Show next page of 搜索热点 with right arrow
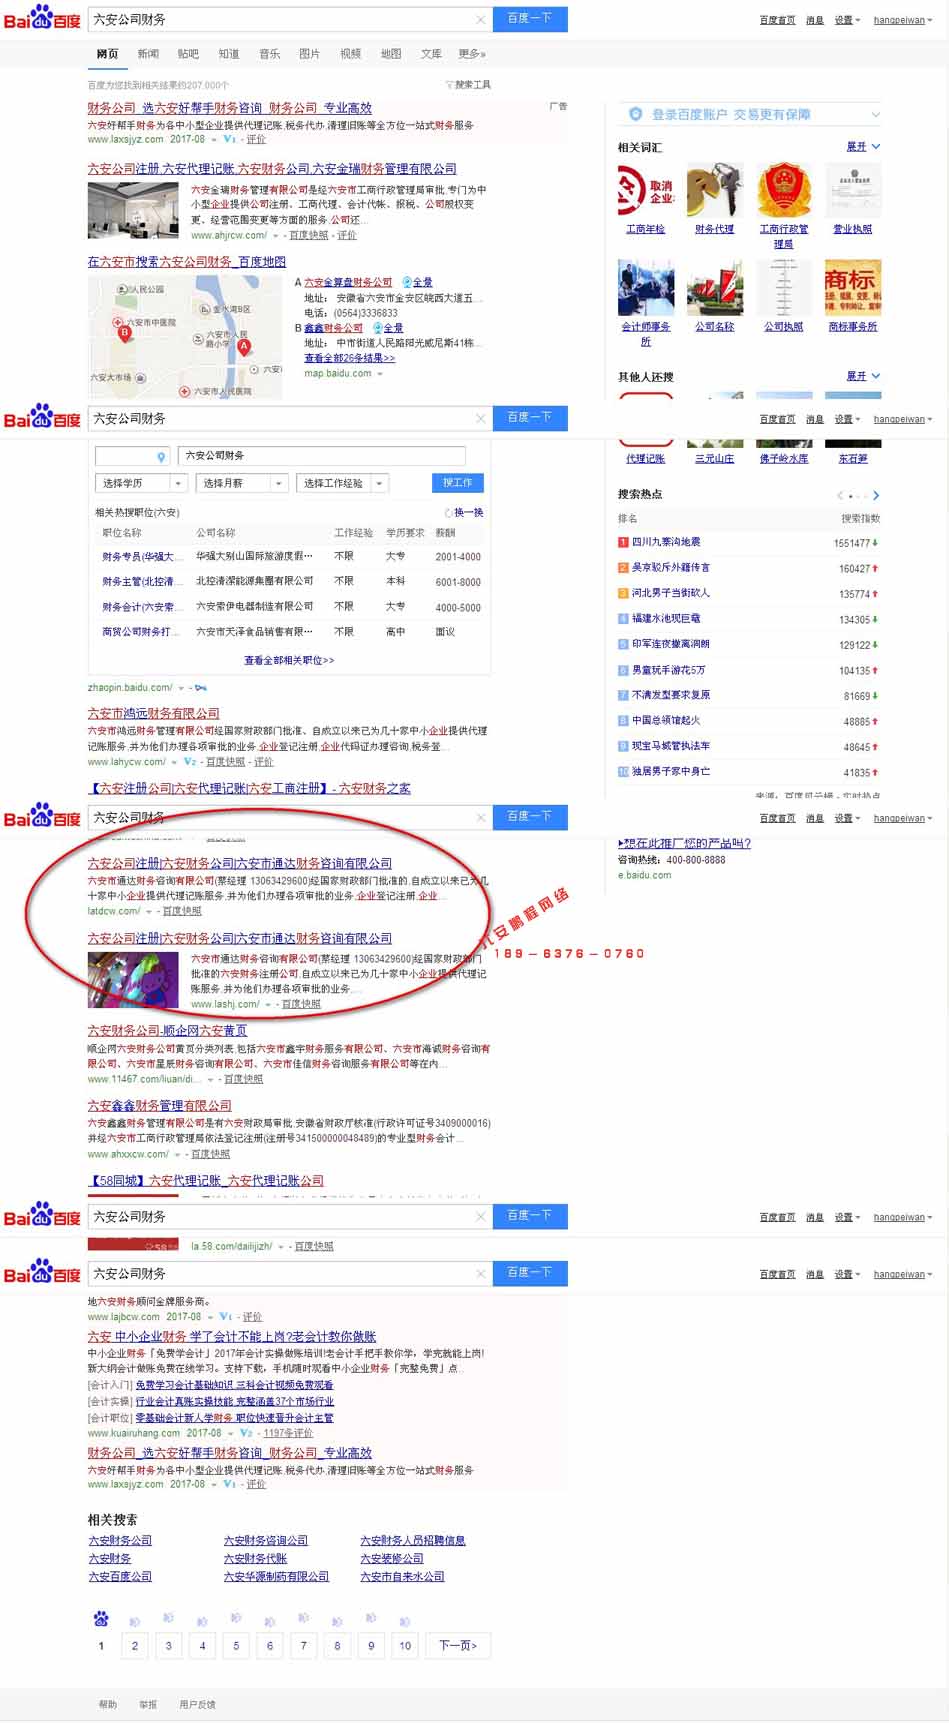 [876, 496]
